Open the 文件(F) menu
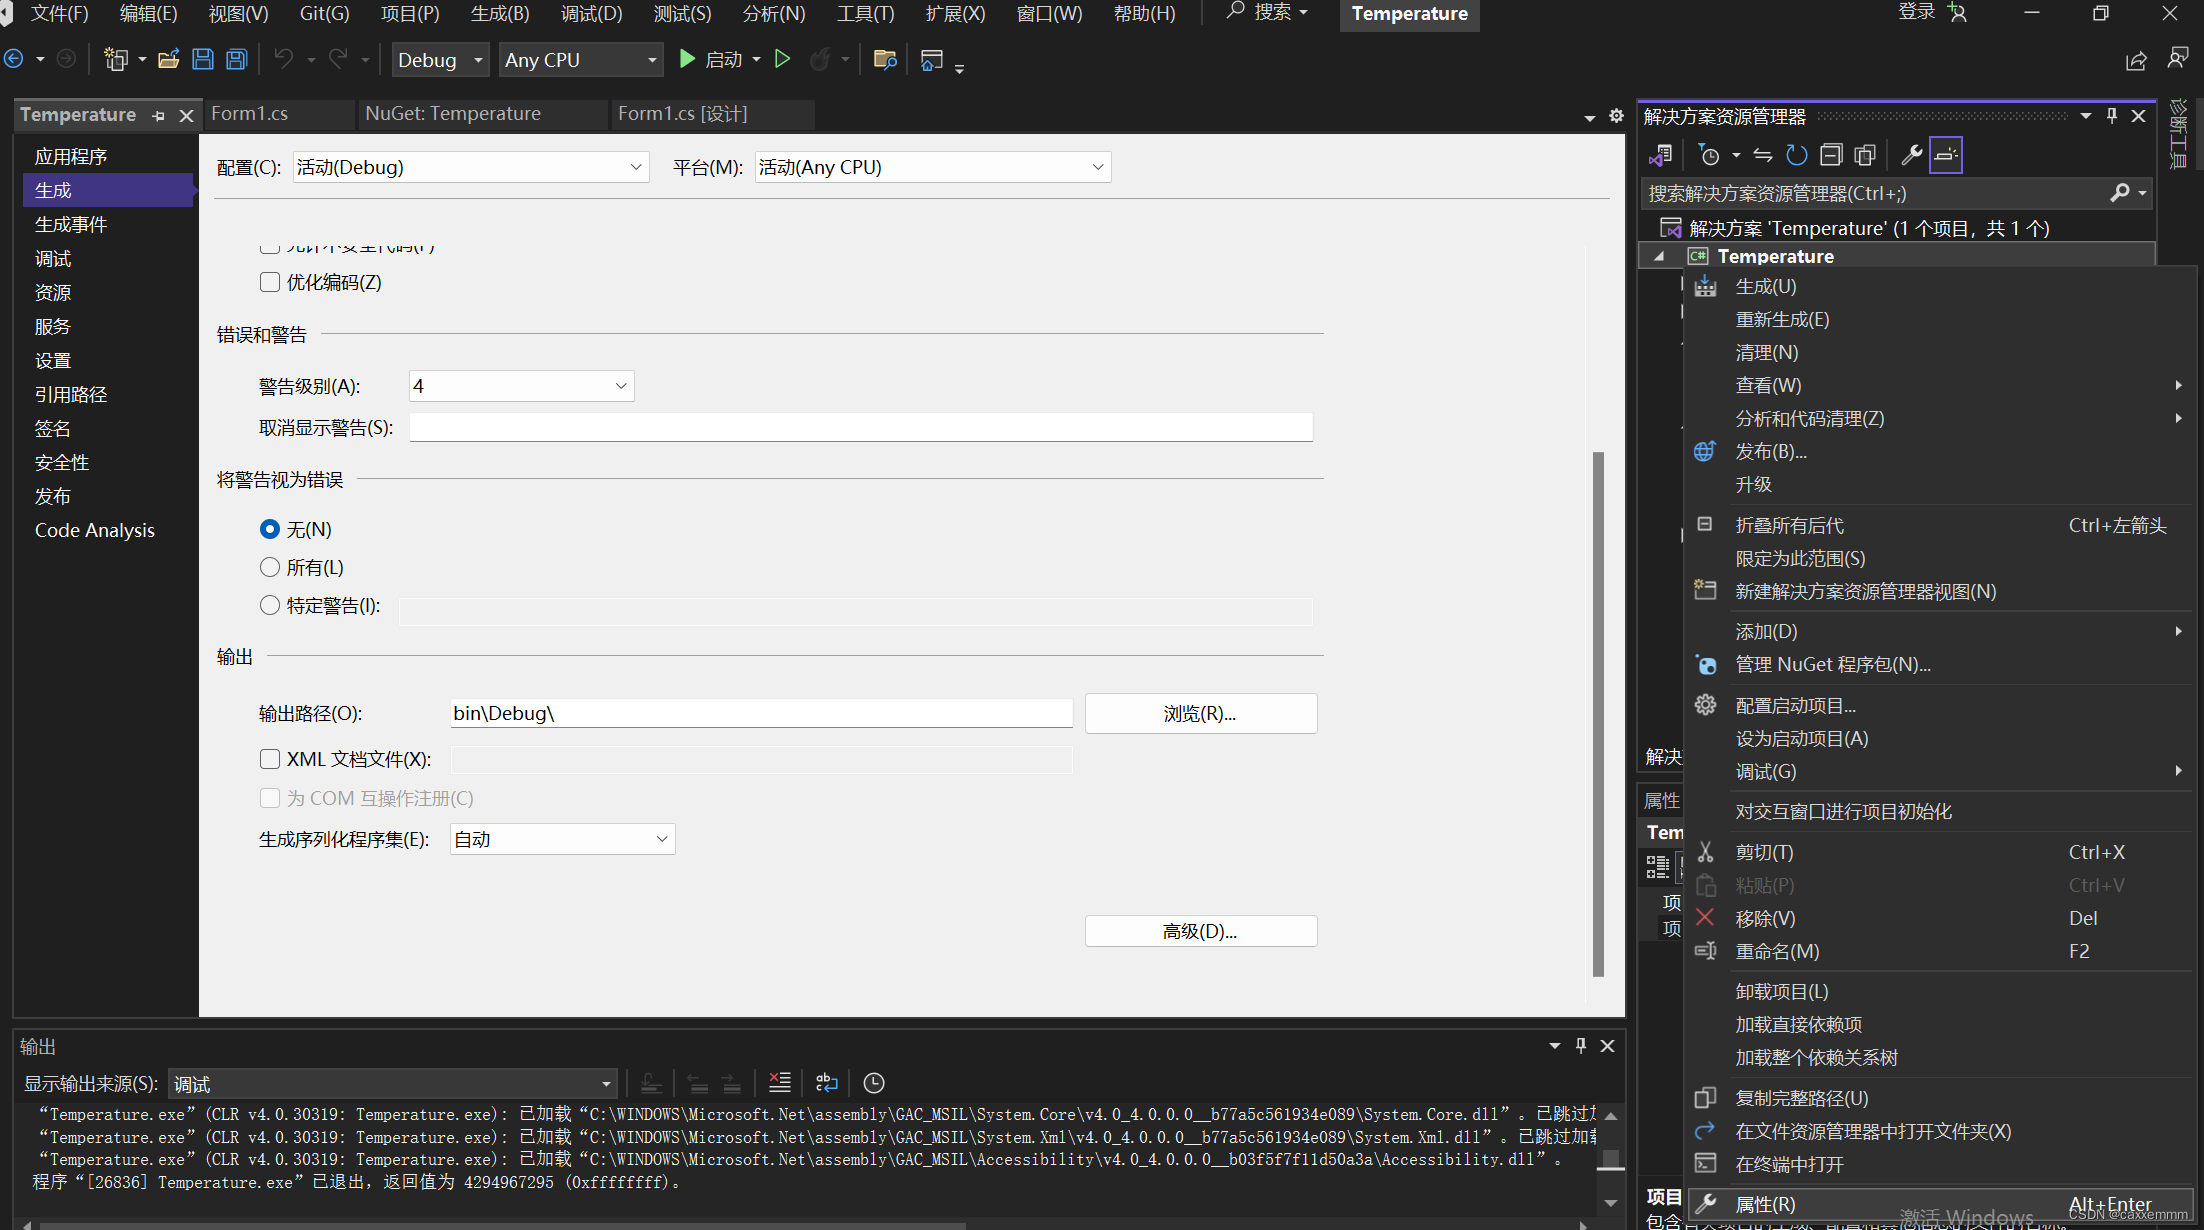The image size is (2204, 1230). [x=59, y=13]
